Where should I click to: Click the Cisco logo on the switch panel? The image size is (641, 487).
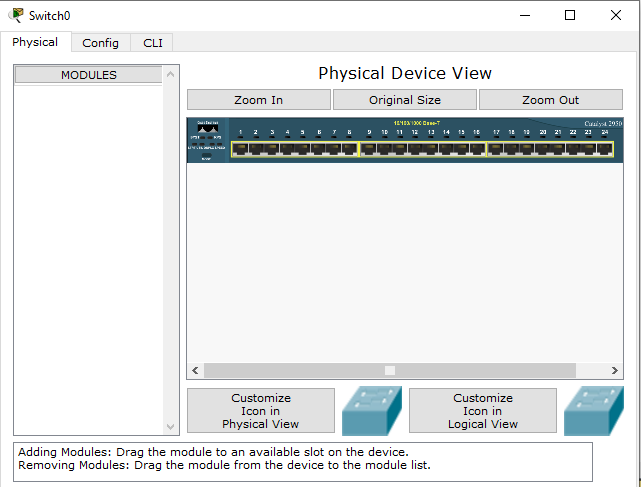coord(208,129)
